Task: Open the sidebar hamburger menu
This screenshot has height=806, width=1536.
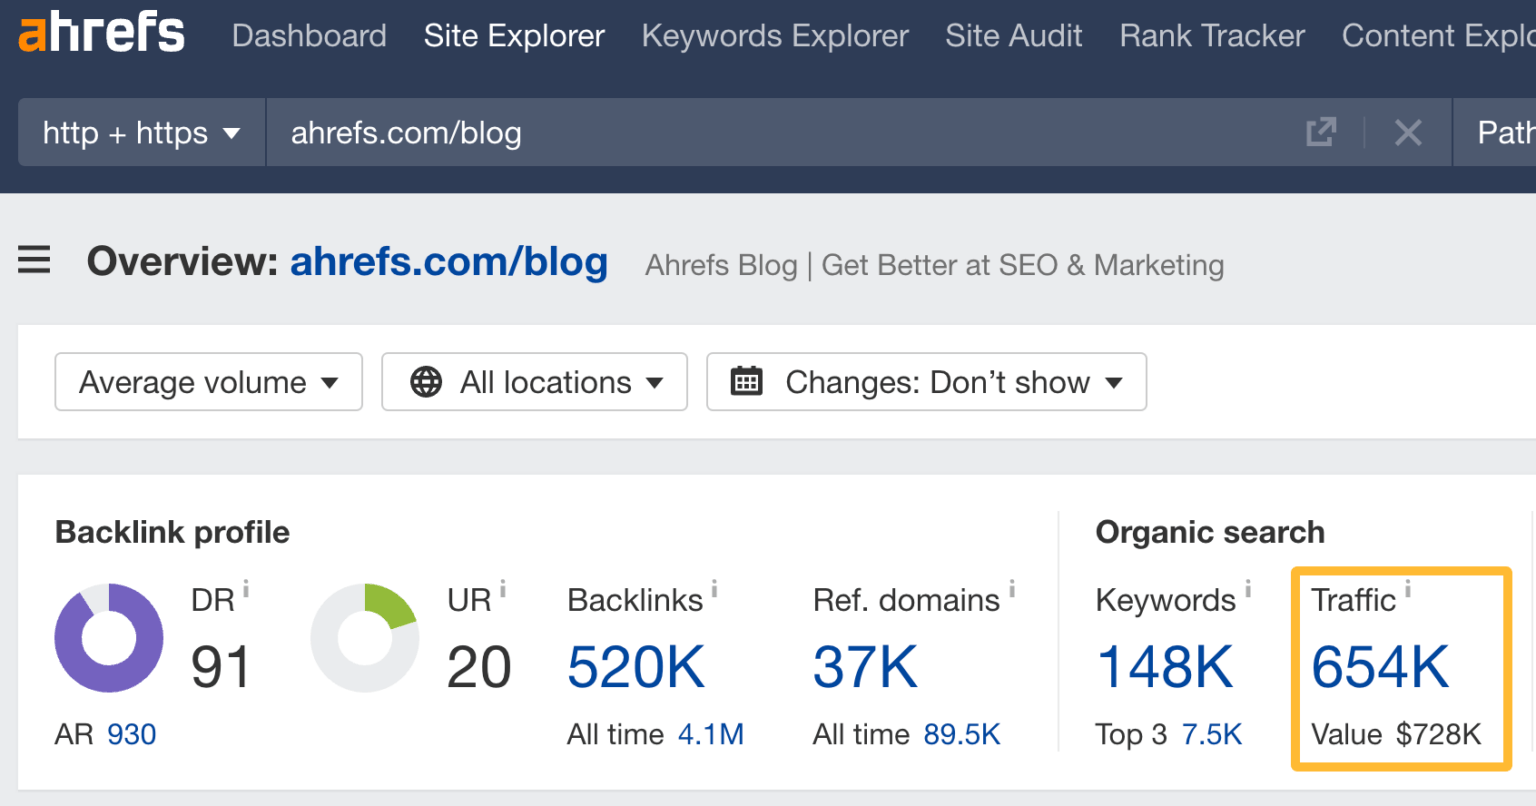Action: 34,260
